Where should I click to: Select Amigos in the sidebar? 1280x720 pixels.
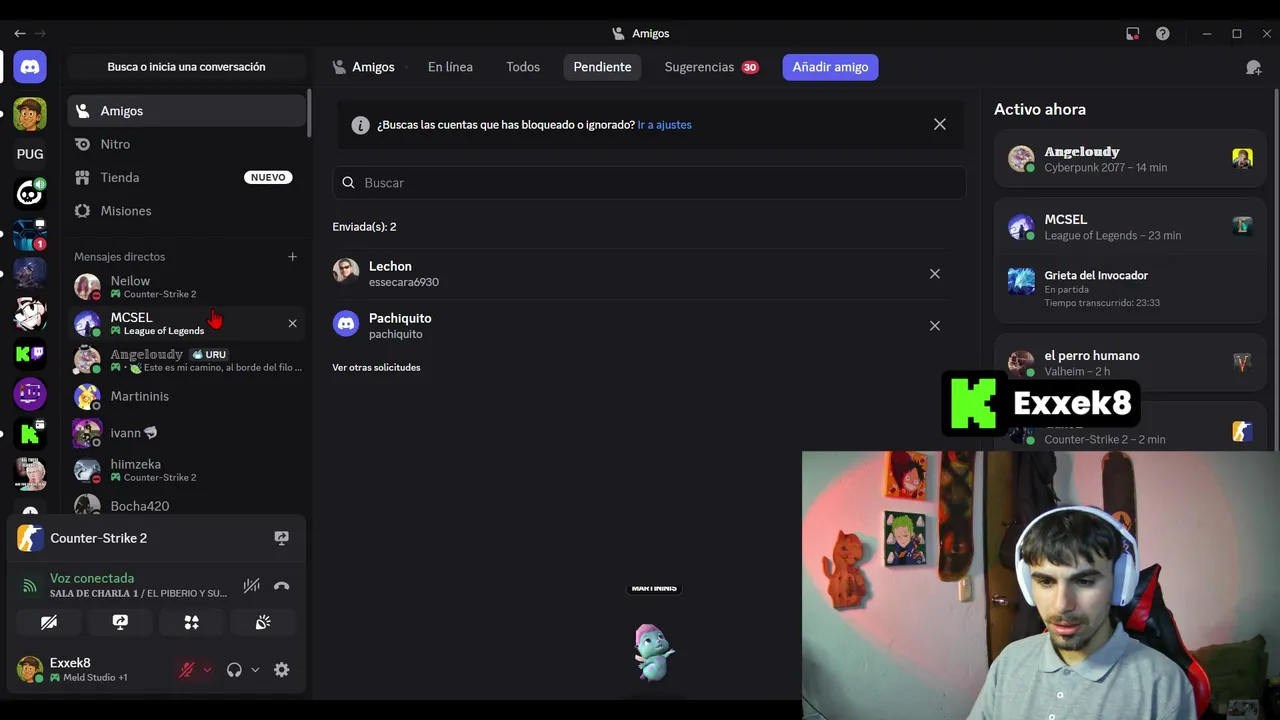(186, 111)
